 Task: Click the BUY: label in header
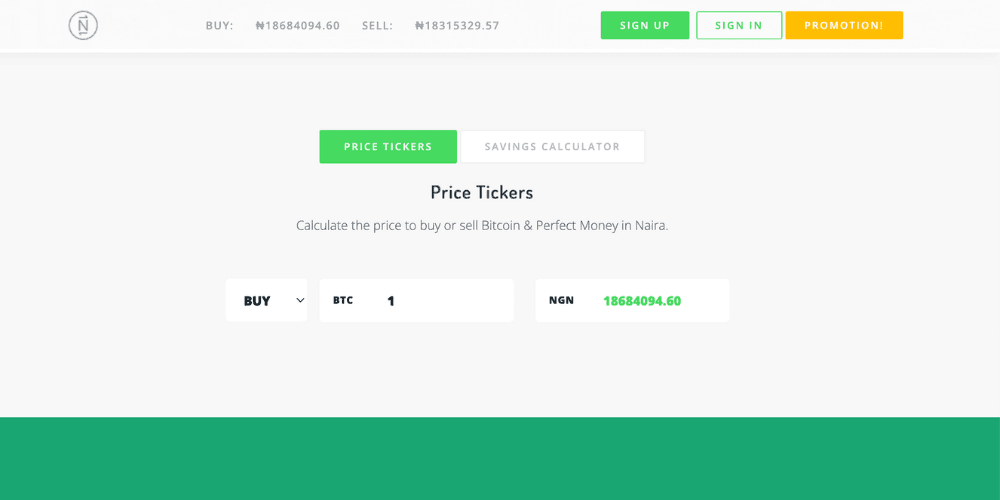click(219, 26)
